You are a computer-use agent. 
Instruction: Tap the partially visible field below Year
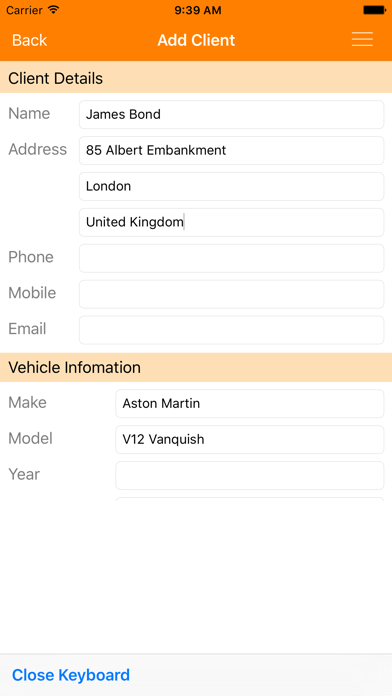coord(249,499)
